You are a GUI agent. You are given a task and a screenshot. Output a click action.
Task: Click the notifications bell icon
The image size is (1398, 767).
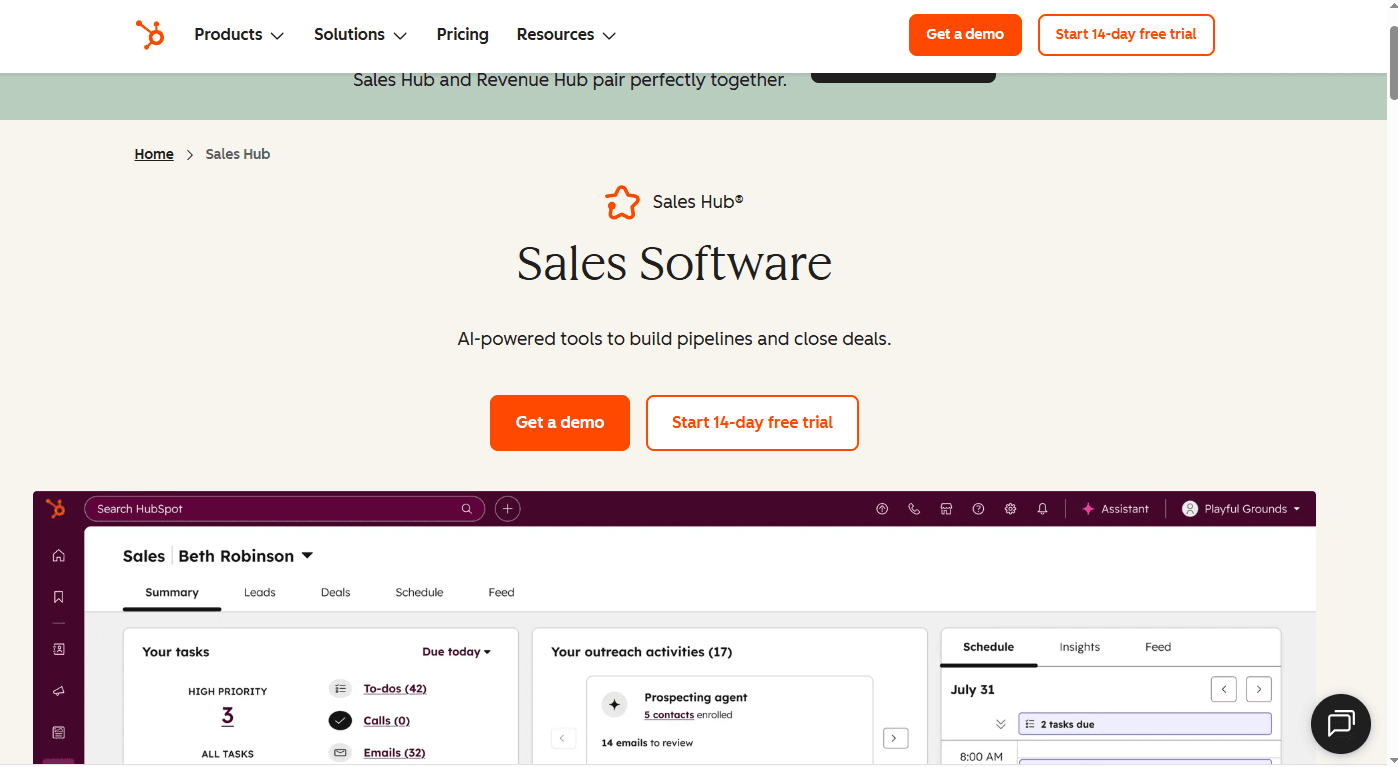pyautogui.click(x=1042, y=509)
